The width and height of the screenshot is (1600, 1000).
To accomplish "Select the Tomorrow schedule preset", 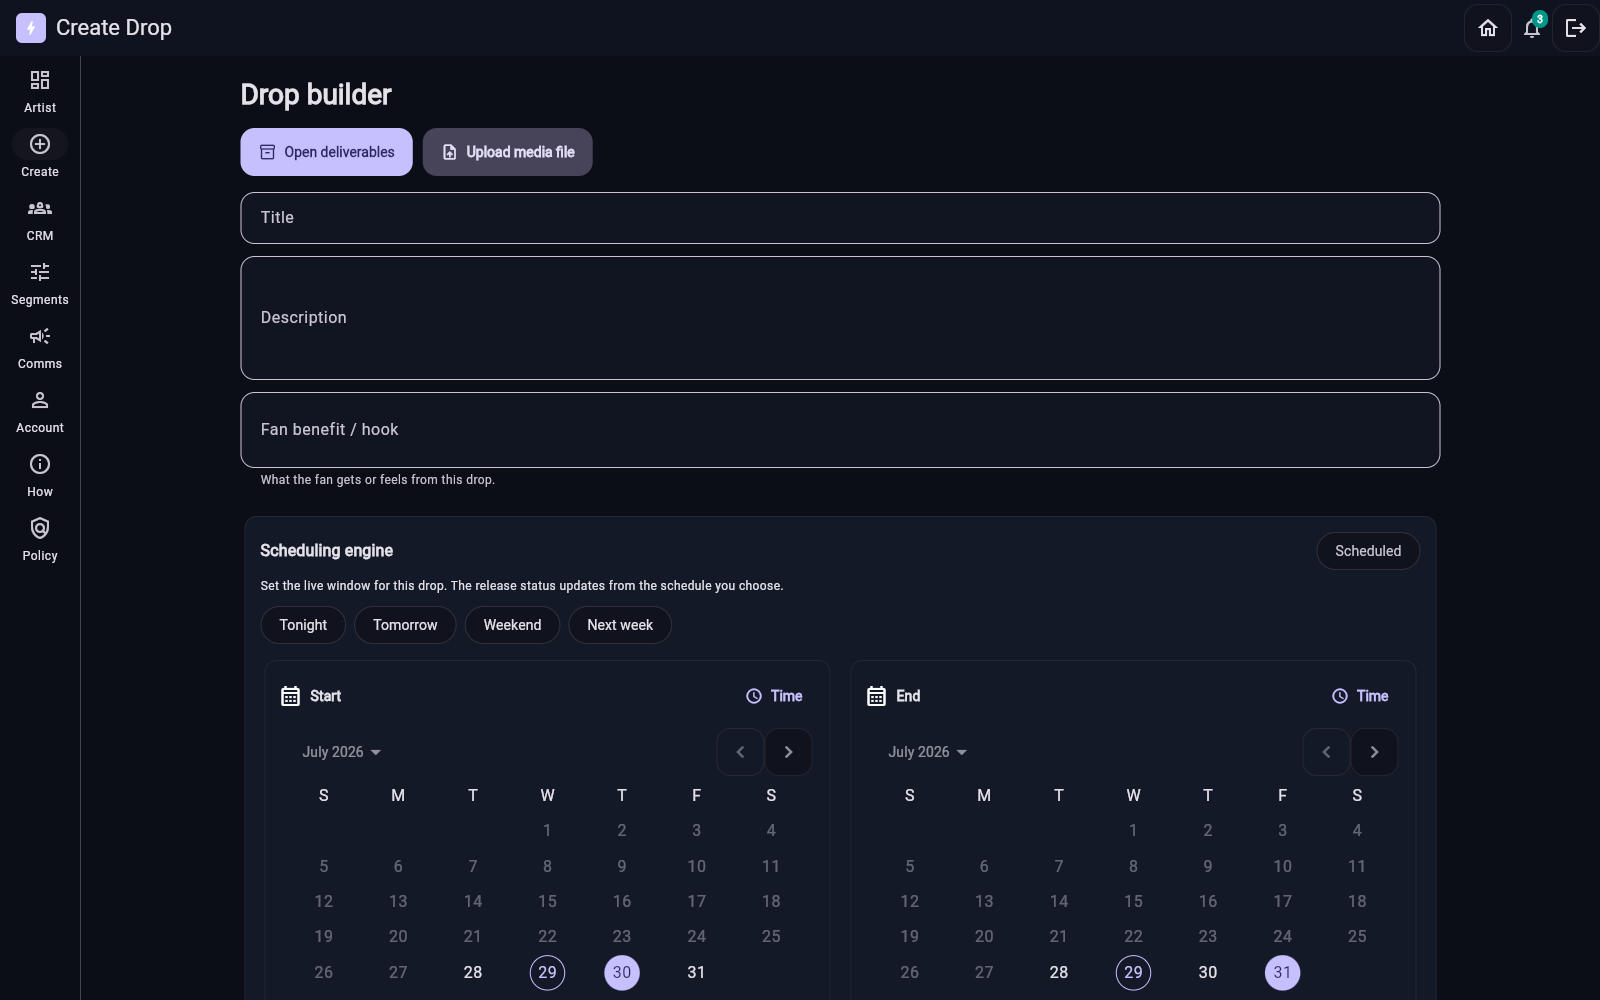I will (x=405, y=625).
